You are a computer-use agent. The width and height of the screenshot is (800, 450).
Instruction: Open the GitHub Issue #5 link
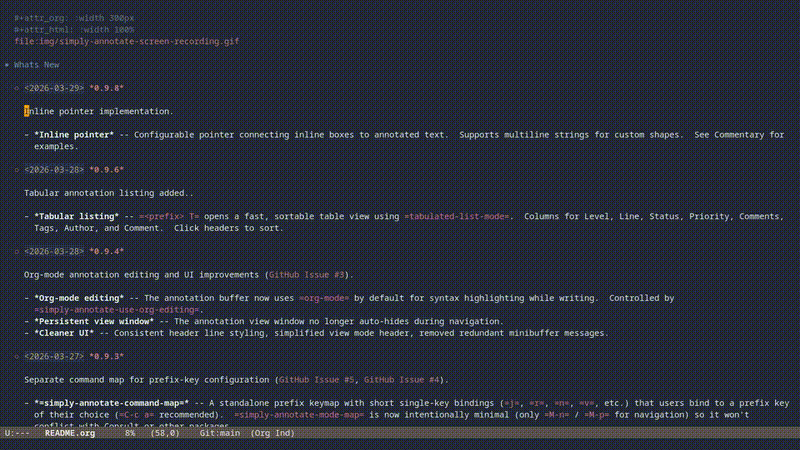(x=316, y=380)
